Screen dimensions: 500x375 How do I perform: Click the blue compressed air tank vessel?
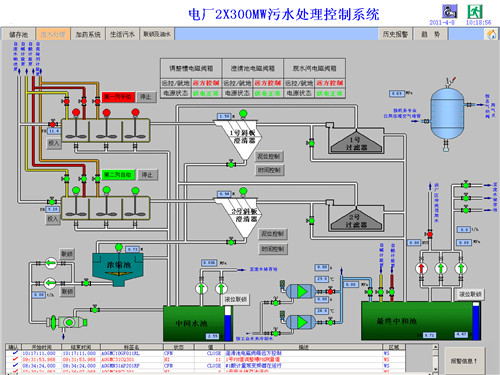click(x=447, y=113)
